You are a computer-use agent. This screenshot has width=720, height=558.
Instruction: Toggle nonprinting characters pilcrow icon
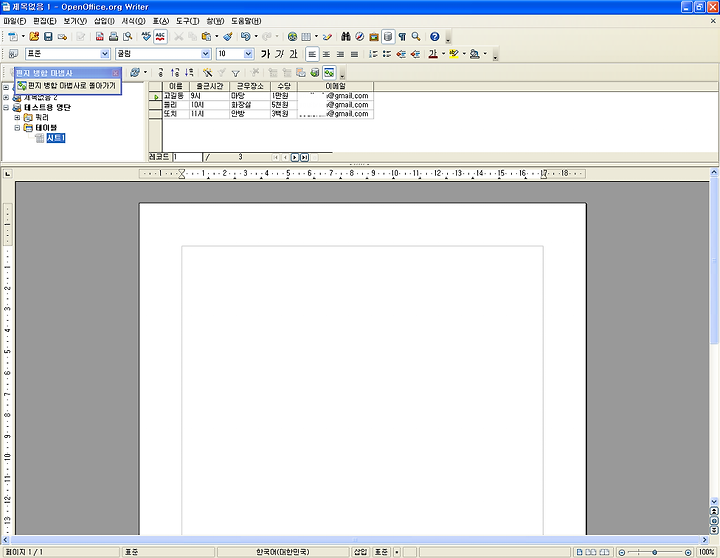coord(402,37)
